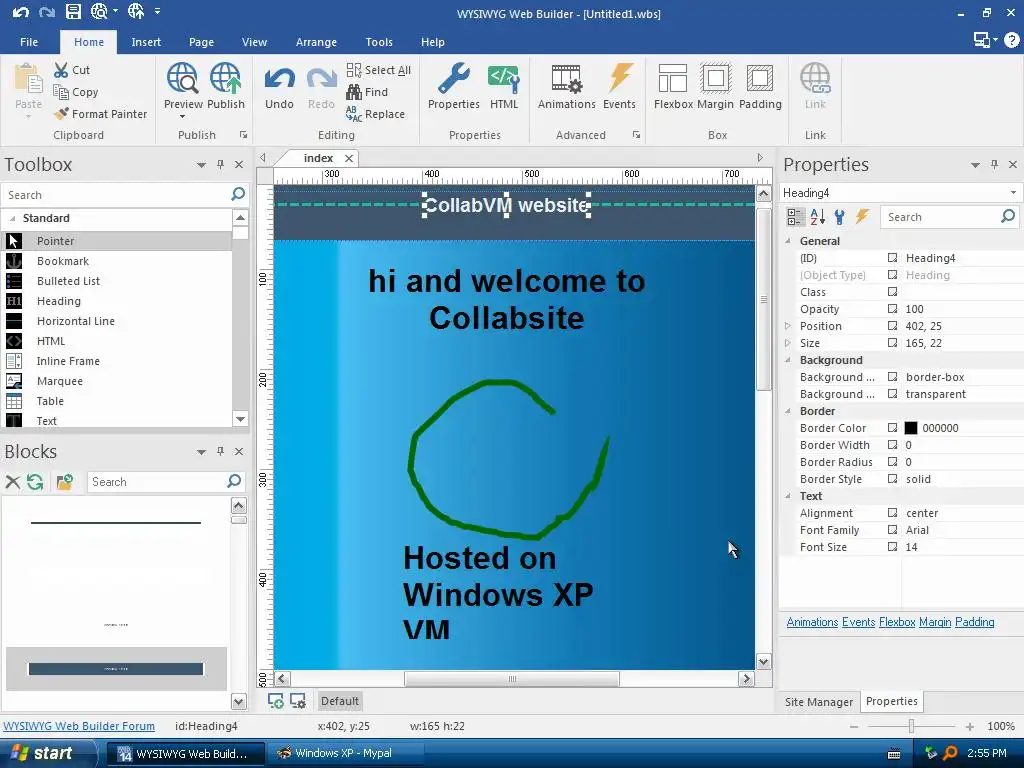Switch to the Page ribbon tab

(x=201, y=42)
